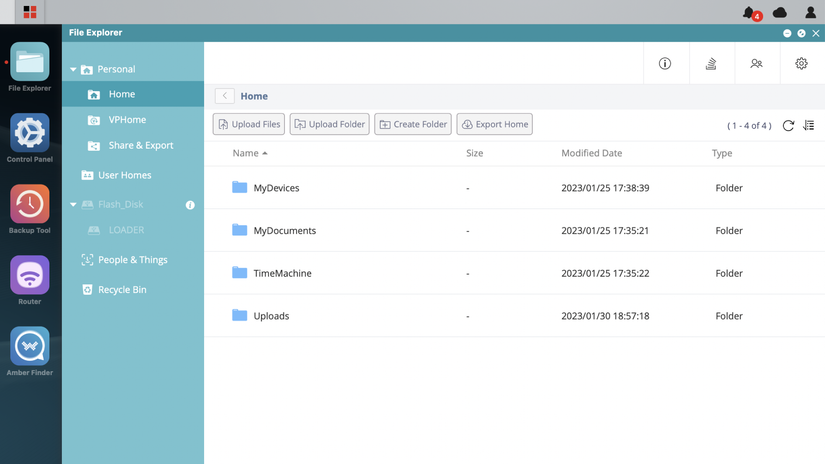Click the Personal section label
The height and width of the screenshot is (464, 825).
click(116, 69)
